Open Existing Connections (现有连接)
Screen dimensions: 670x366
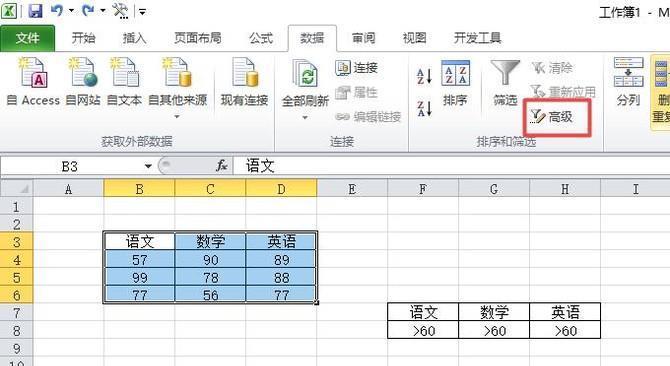[x=244, y=81]
